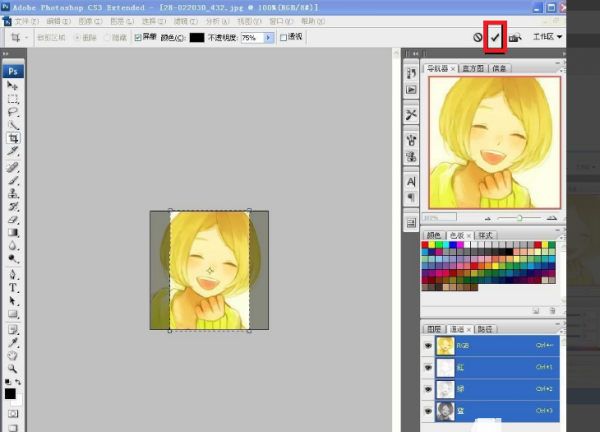Switch to the 样式 tab
This screenshot has width=600, height=432.
[x=485, y=235]
